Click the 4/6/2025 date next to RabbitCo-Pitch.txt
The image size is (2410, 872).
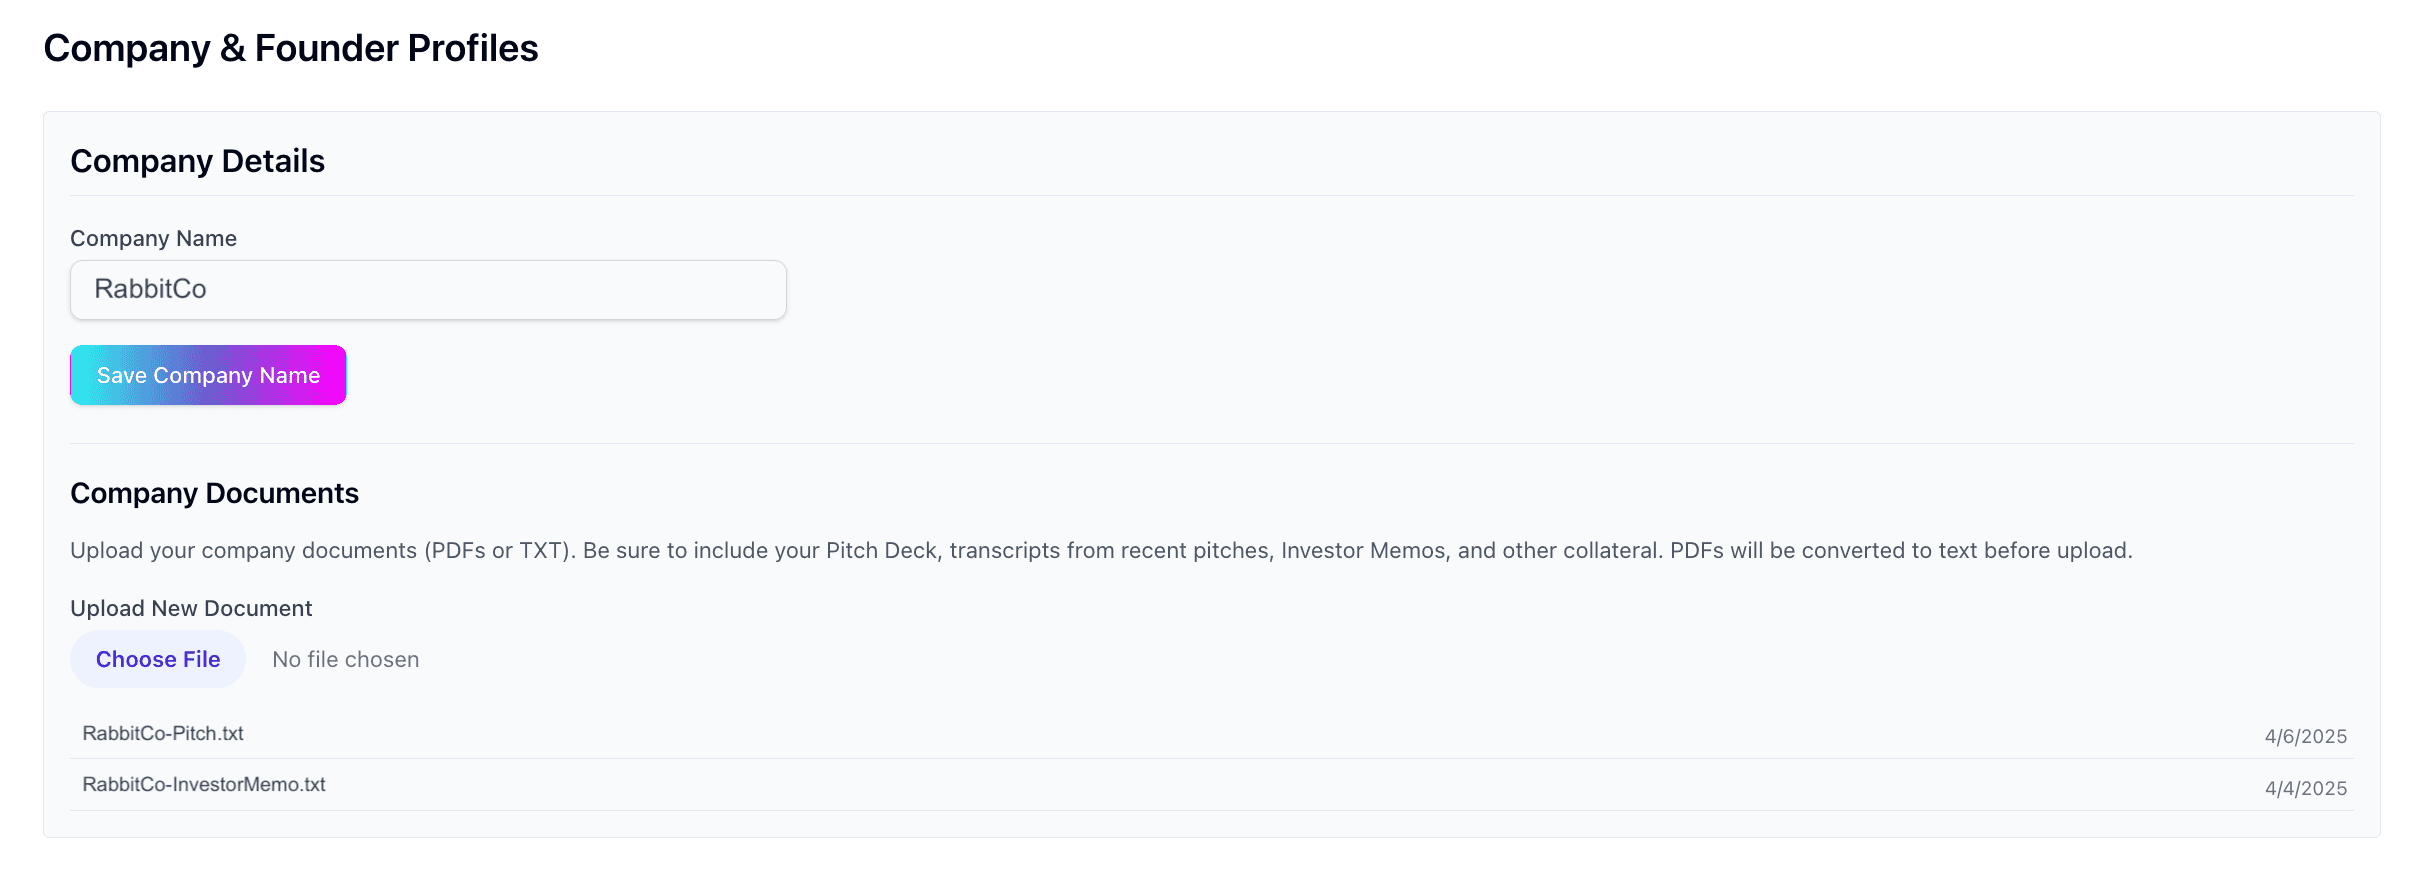click(x=2305, y=736)
